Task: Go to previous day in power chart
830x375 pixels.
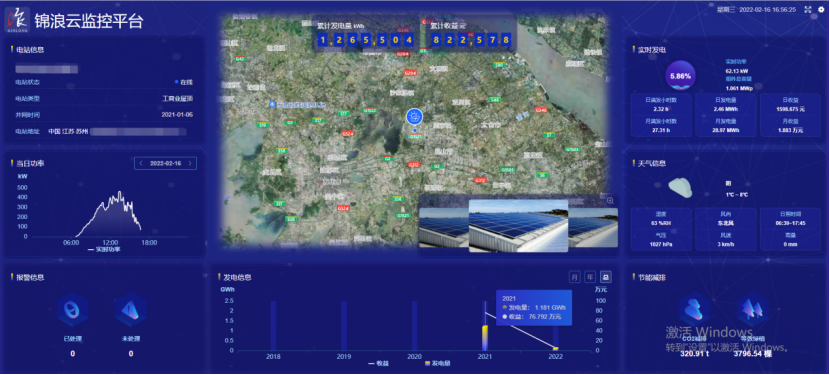Action: 141,164
